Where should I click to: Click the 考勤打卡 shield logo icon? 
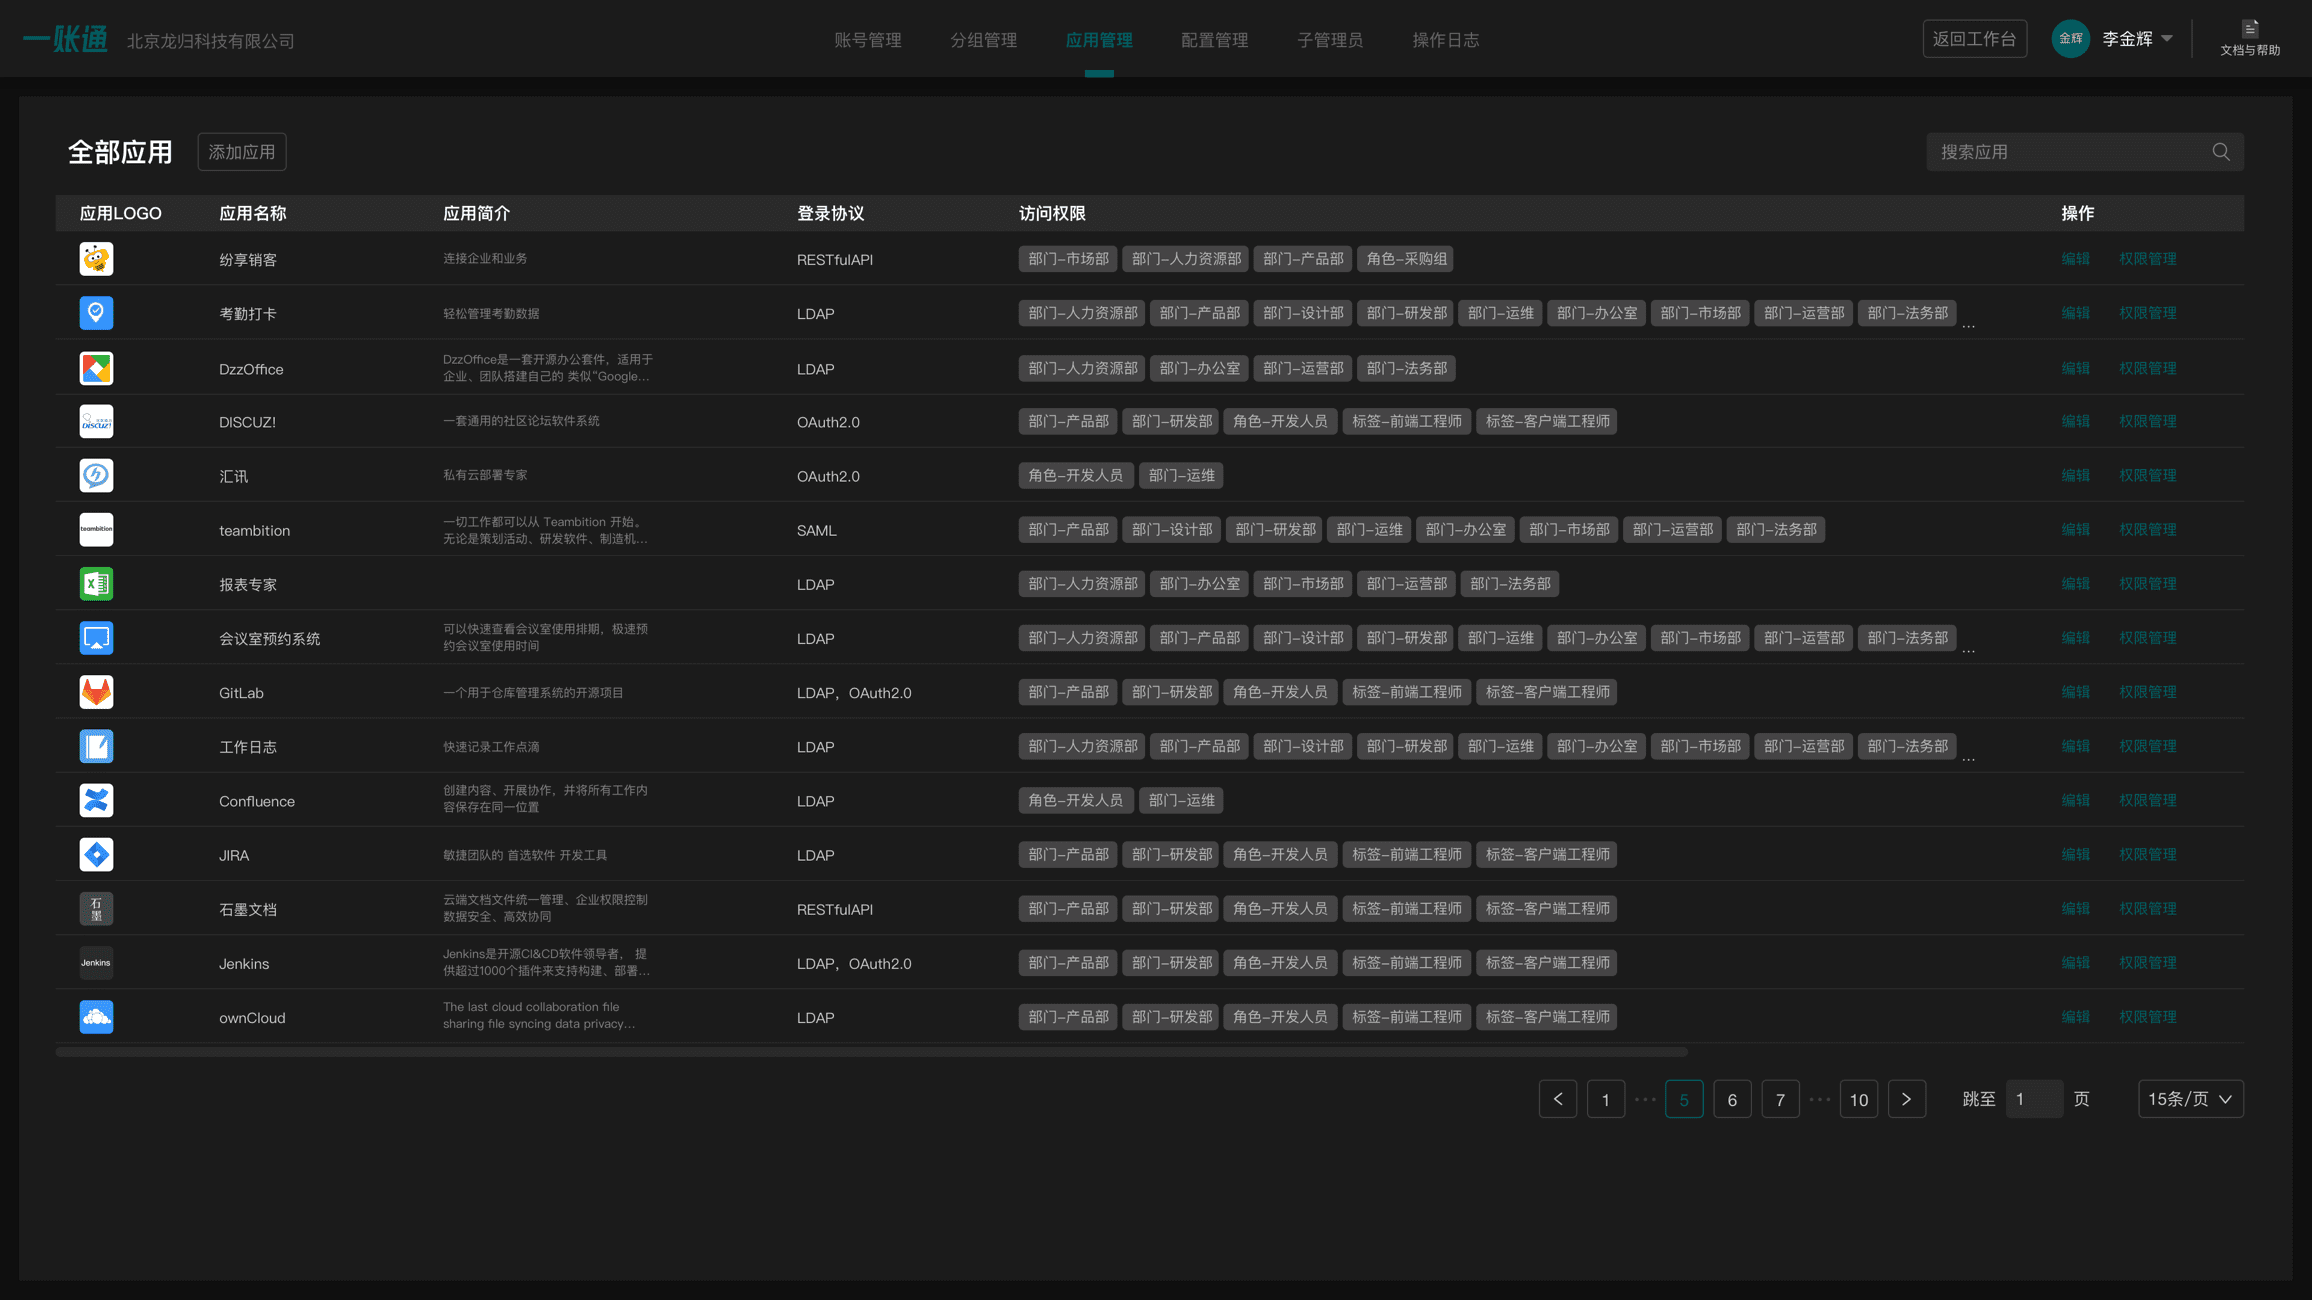pyautogui.click(x=96, y=313)
